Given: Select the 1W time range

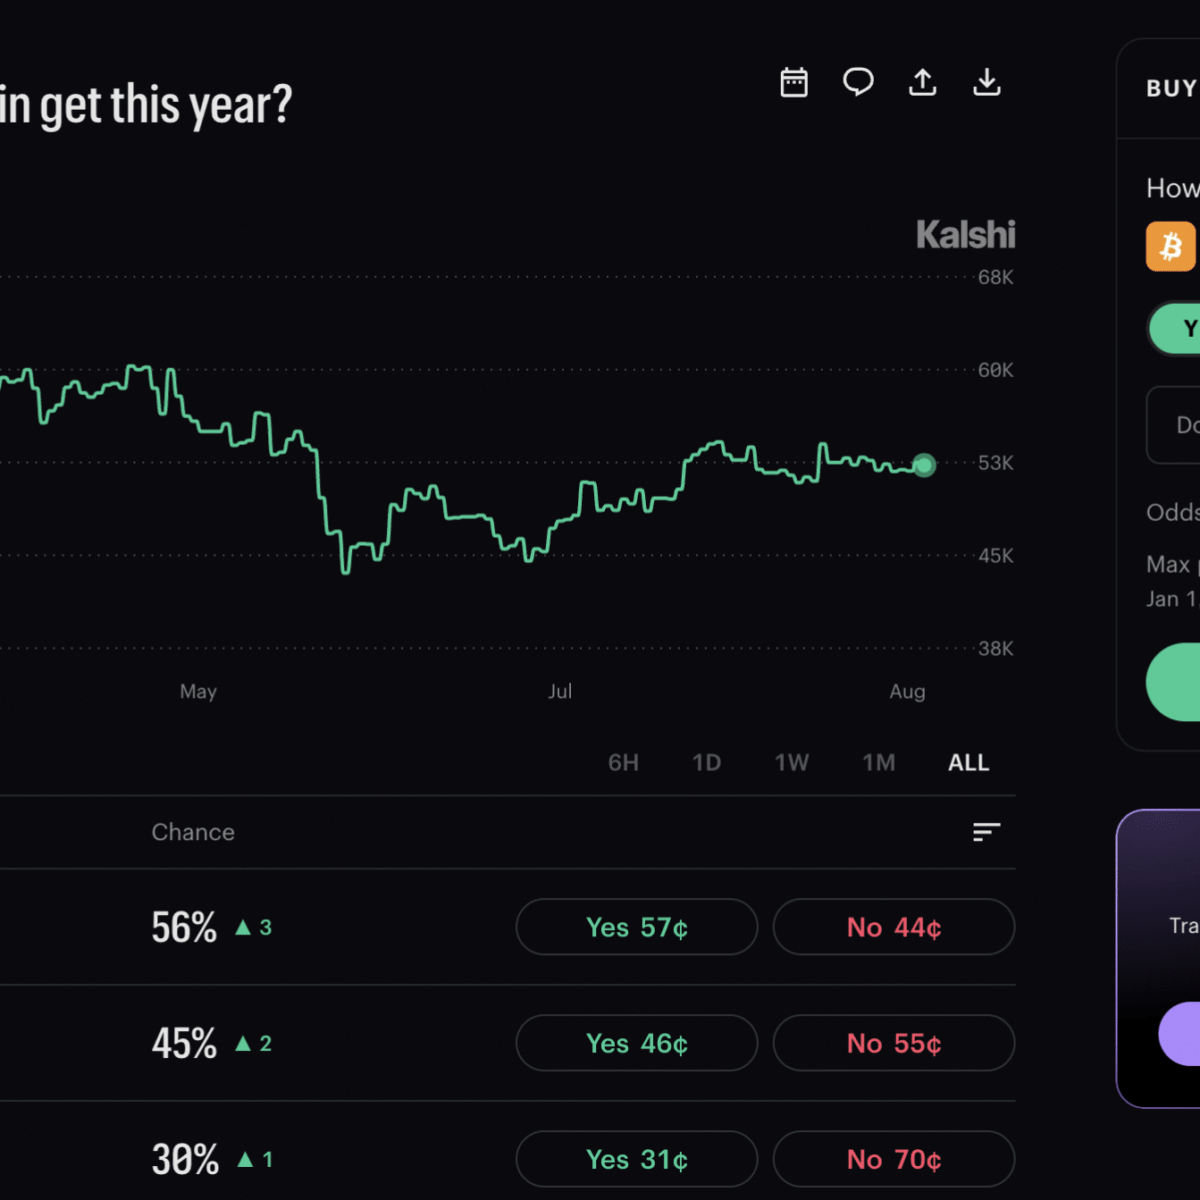Looking at the screenshot, I should pyautogui.click(x=791, y=763).
